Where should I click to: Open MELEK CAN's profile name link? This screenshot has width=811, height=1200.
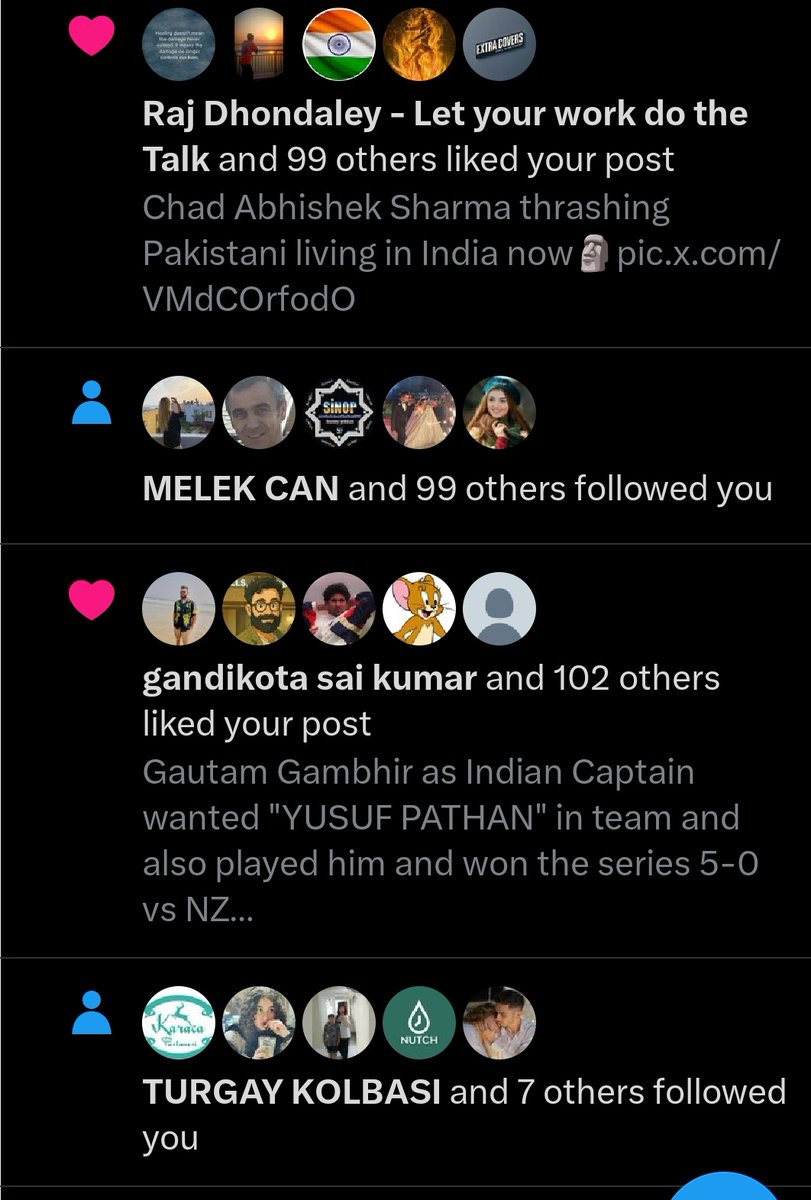click(x=241, y=489)
